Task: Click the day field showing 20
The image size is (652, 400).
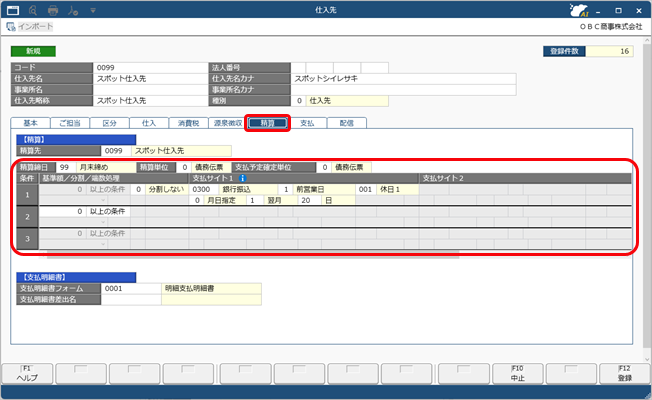Action: coord(309,200)
